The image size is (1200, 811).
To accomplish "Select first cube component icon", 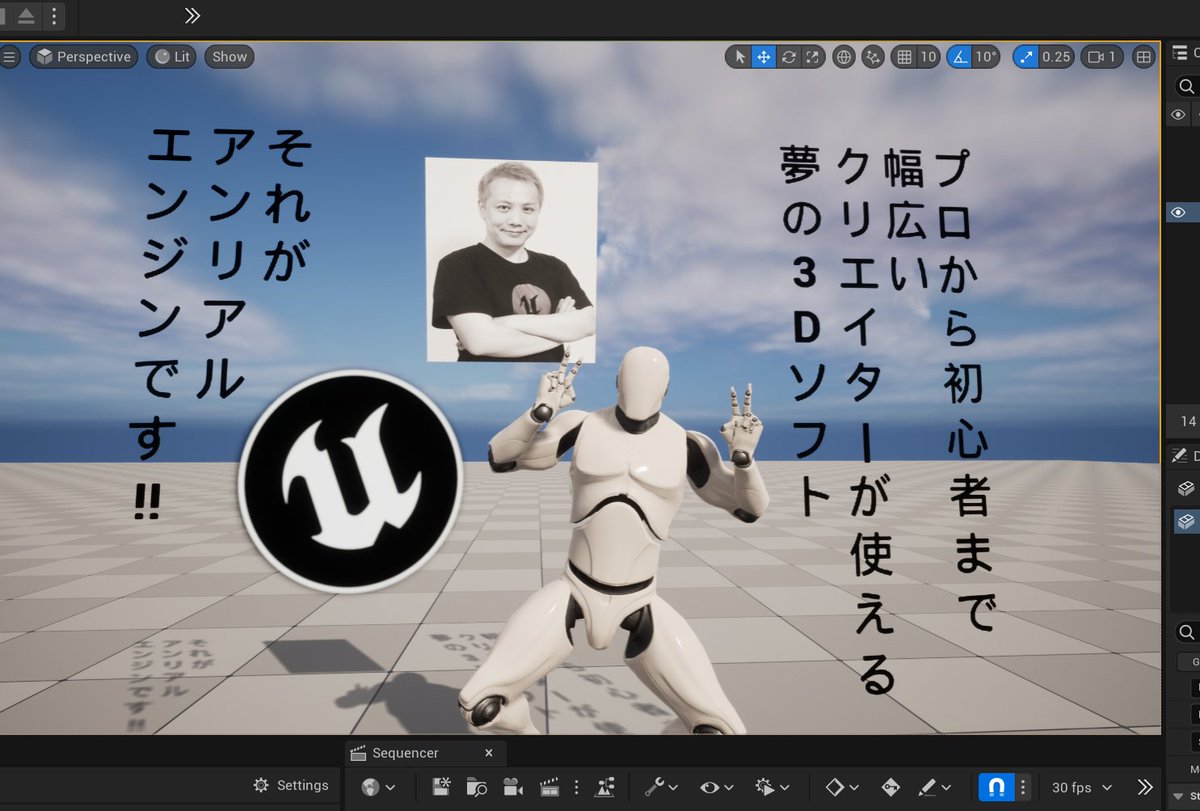I will click(1186, 489).
